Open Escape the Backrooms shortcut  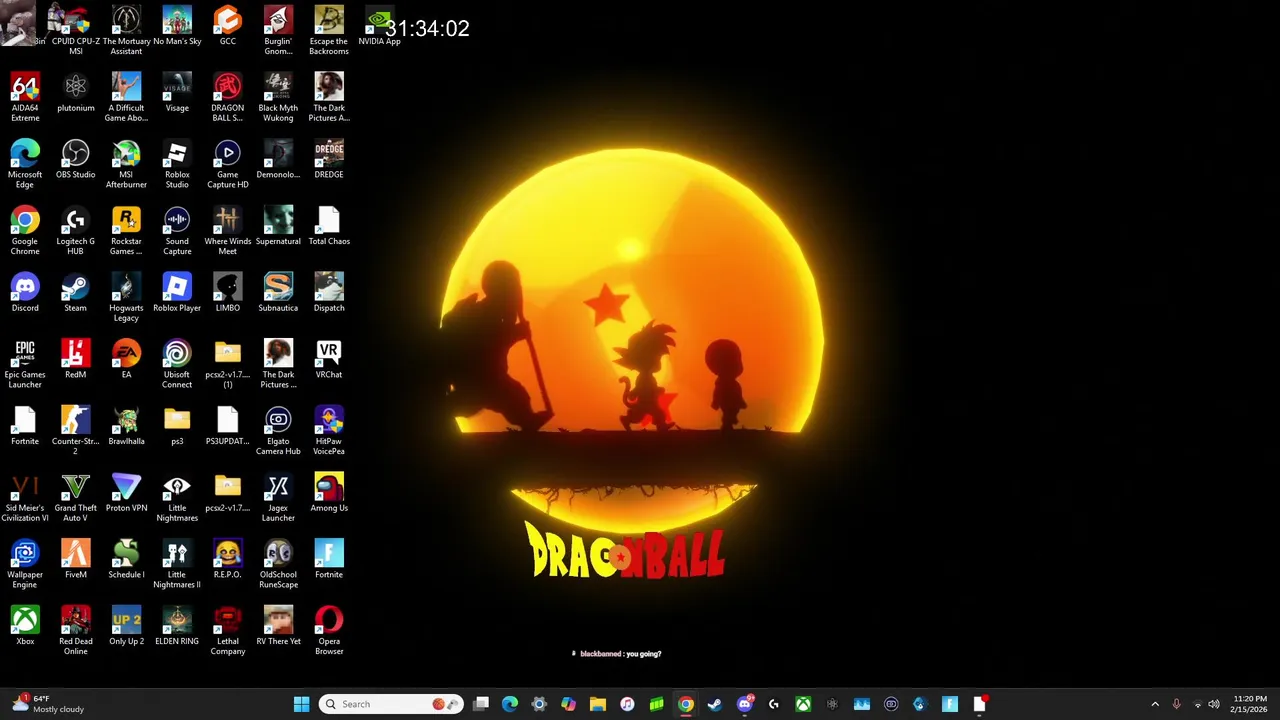pos(329,30)
